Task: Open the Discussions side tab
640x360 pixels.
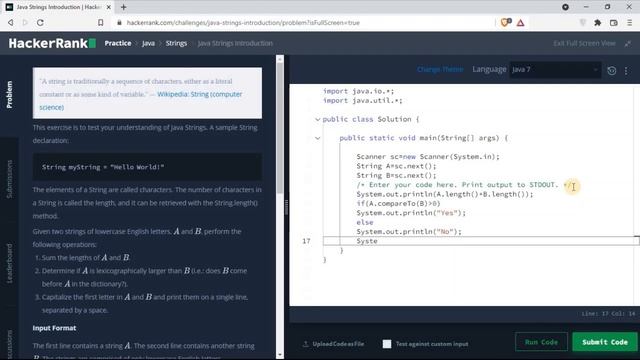Action: (x=9, y=344)
